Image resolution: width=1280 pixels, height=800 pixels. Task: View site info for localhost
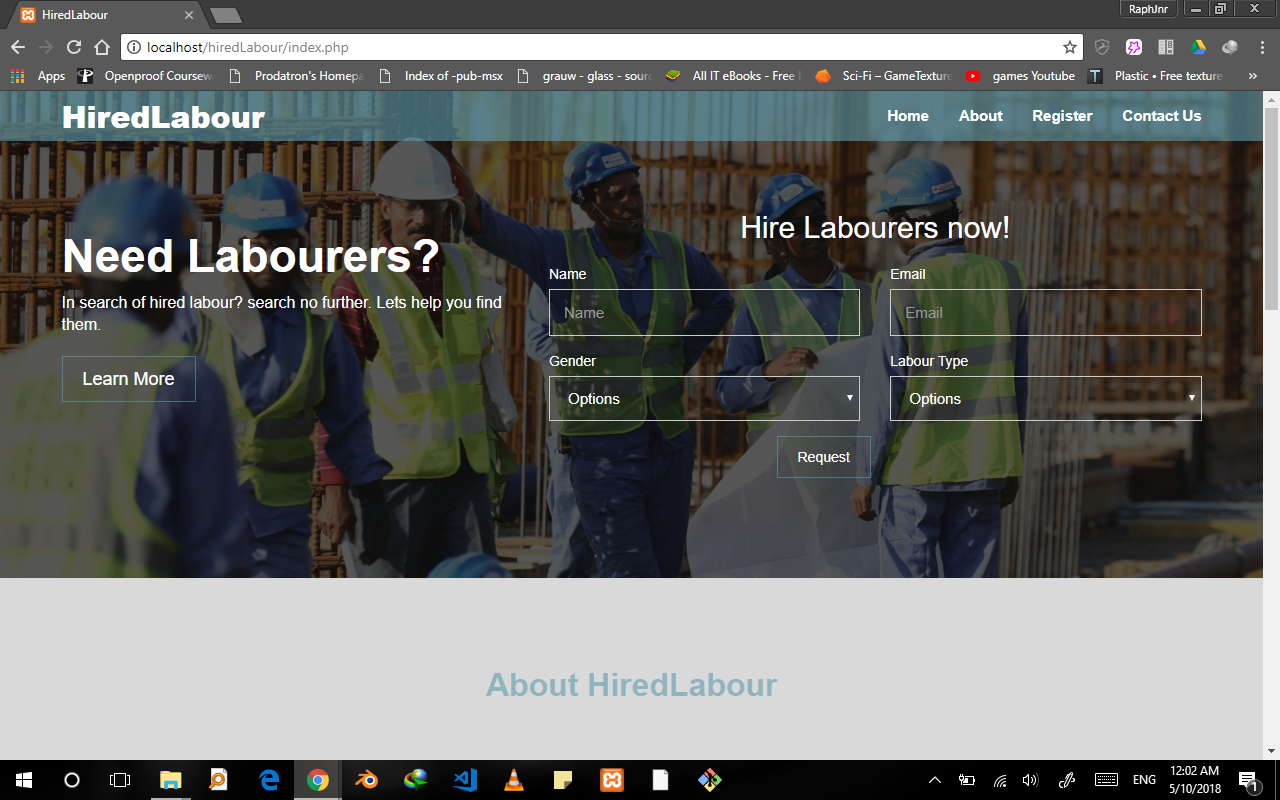134,47
